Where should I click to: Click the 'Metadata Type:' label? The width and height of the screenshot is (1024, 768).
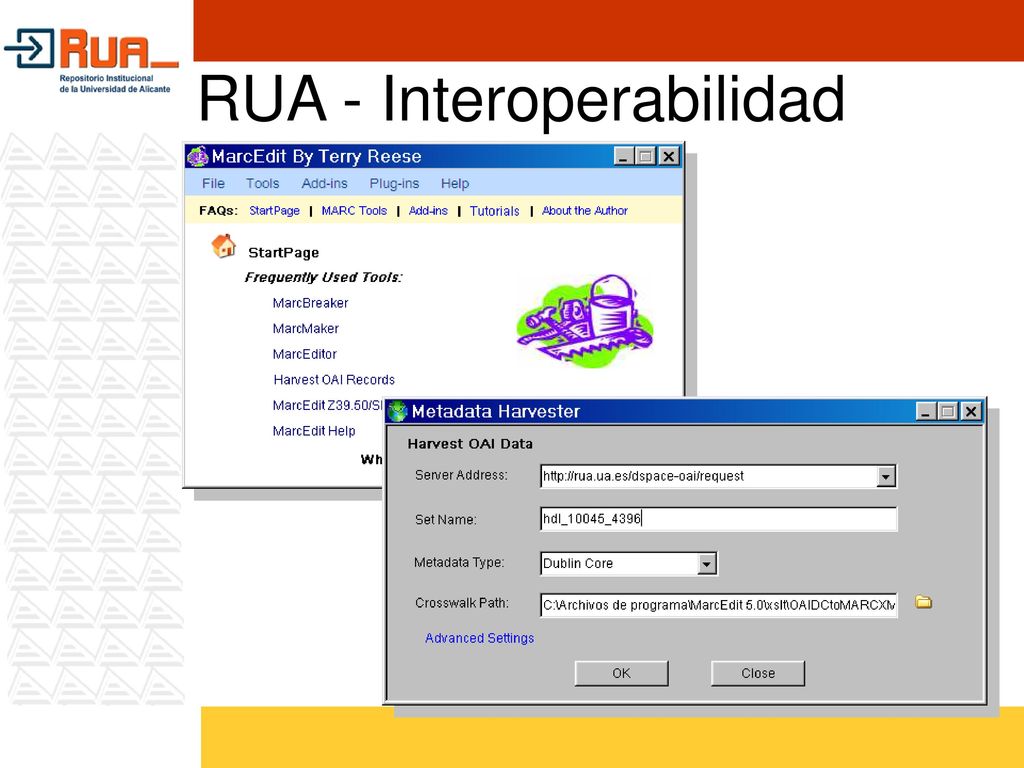pos(459,562)
